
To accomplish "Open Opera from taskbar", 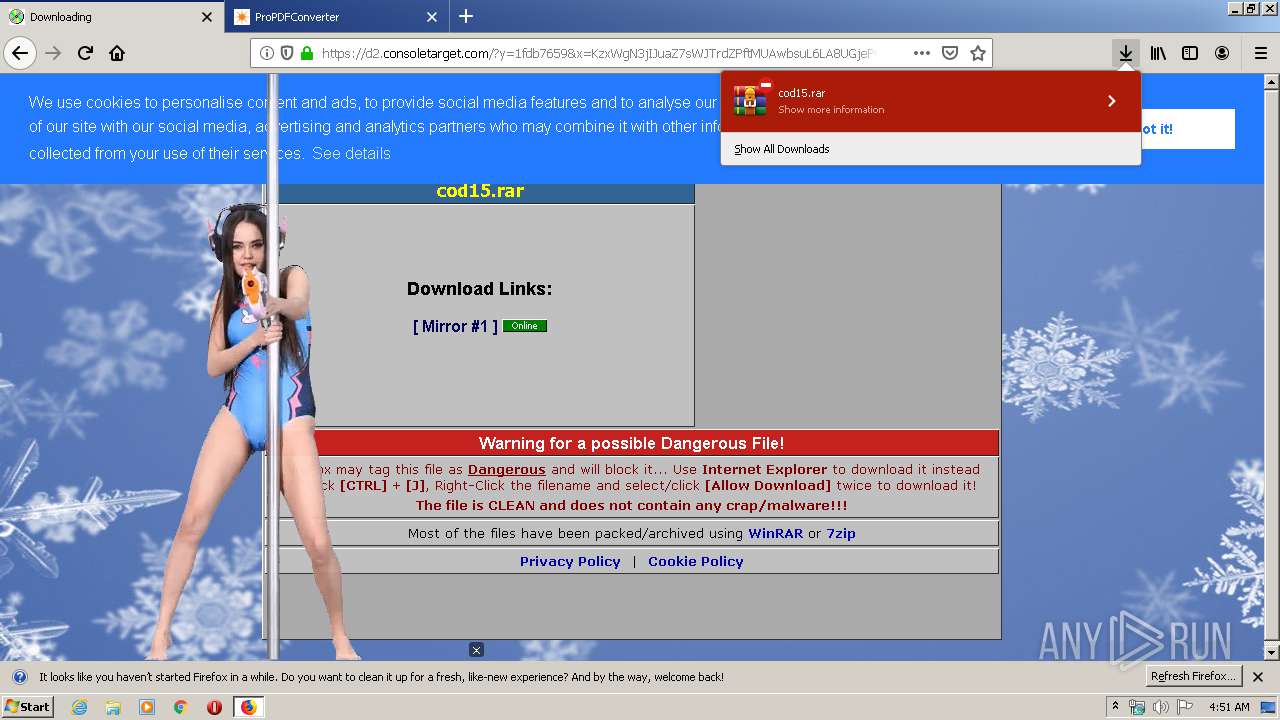I will [214, 707].
